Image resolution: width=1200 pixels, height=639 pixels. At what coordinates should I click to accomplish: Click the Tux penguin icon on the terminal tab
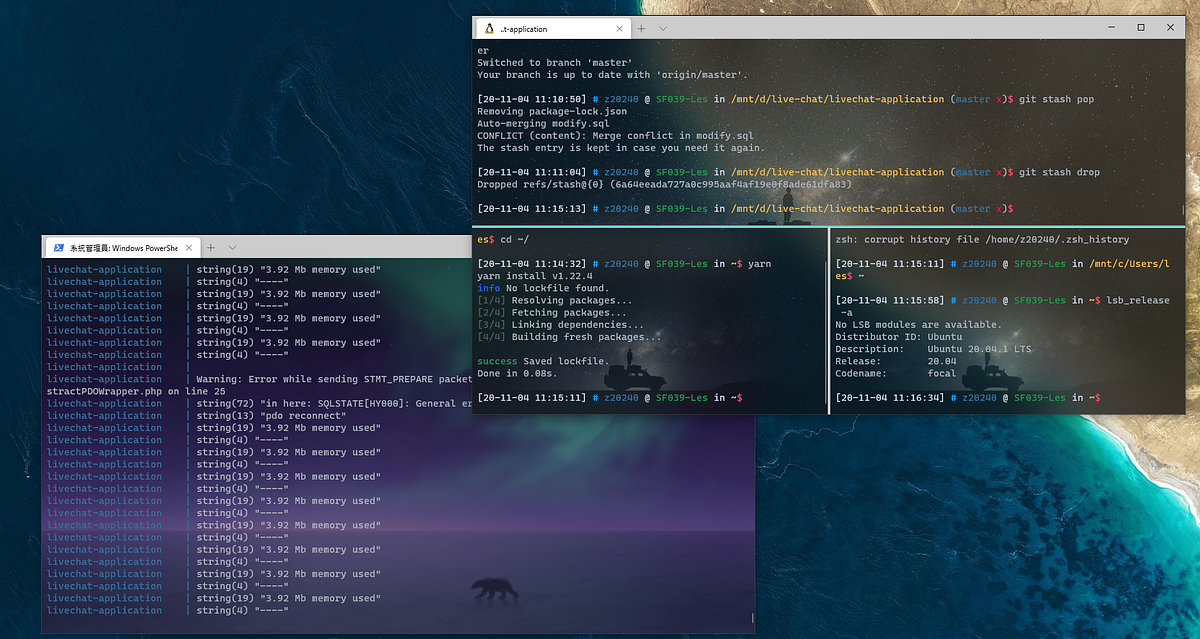point(489,28)
